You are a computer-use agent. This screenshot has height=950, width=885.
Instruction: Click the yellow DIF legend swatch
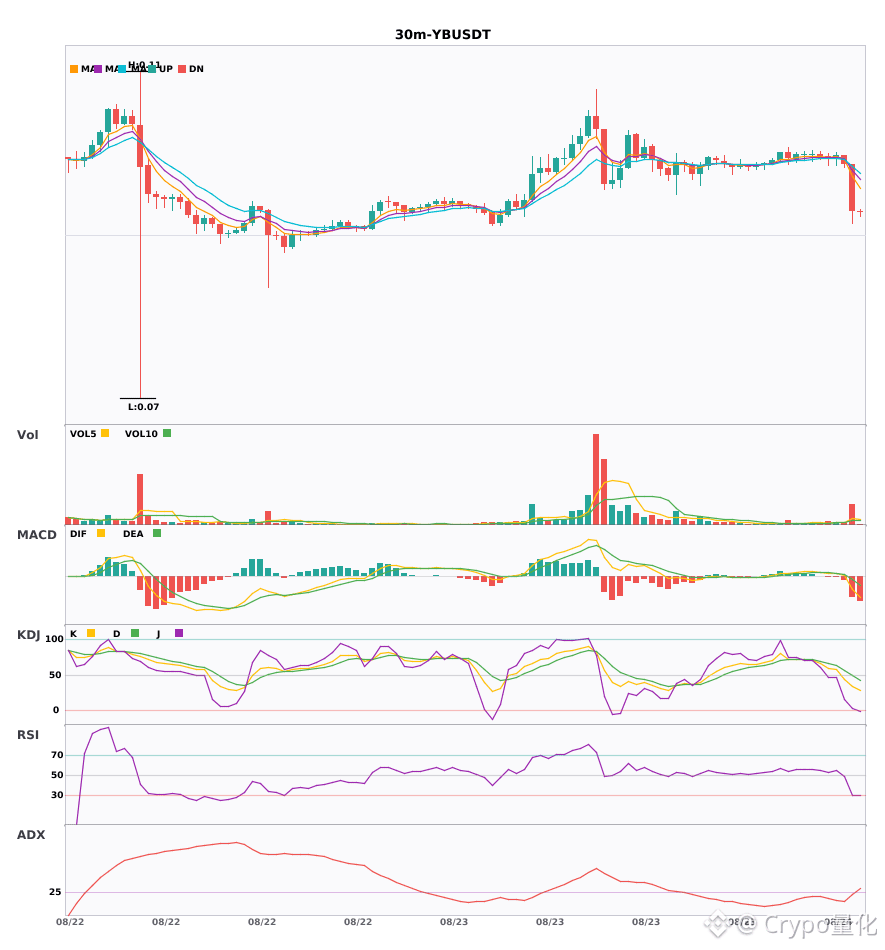pos(101,533)
